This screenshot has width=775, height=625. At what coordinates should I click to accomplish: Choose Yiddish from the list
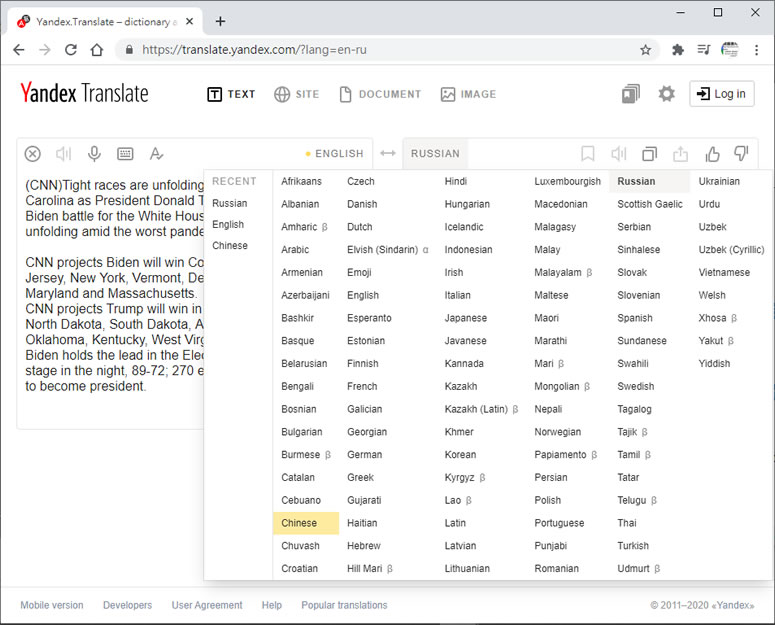714,364
